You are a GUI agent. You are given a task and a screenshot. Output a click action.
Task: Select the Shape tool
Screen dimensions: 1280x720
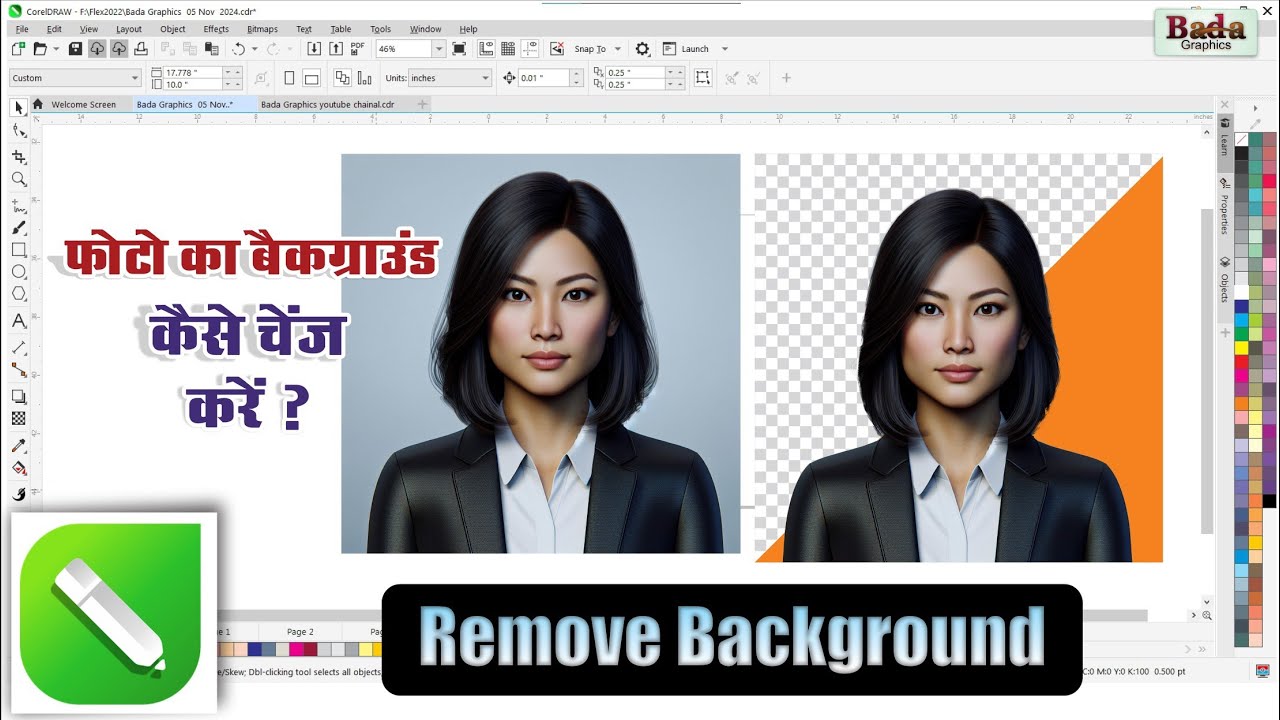click(19, 131)
